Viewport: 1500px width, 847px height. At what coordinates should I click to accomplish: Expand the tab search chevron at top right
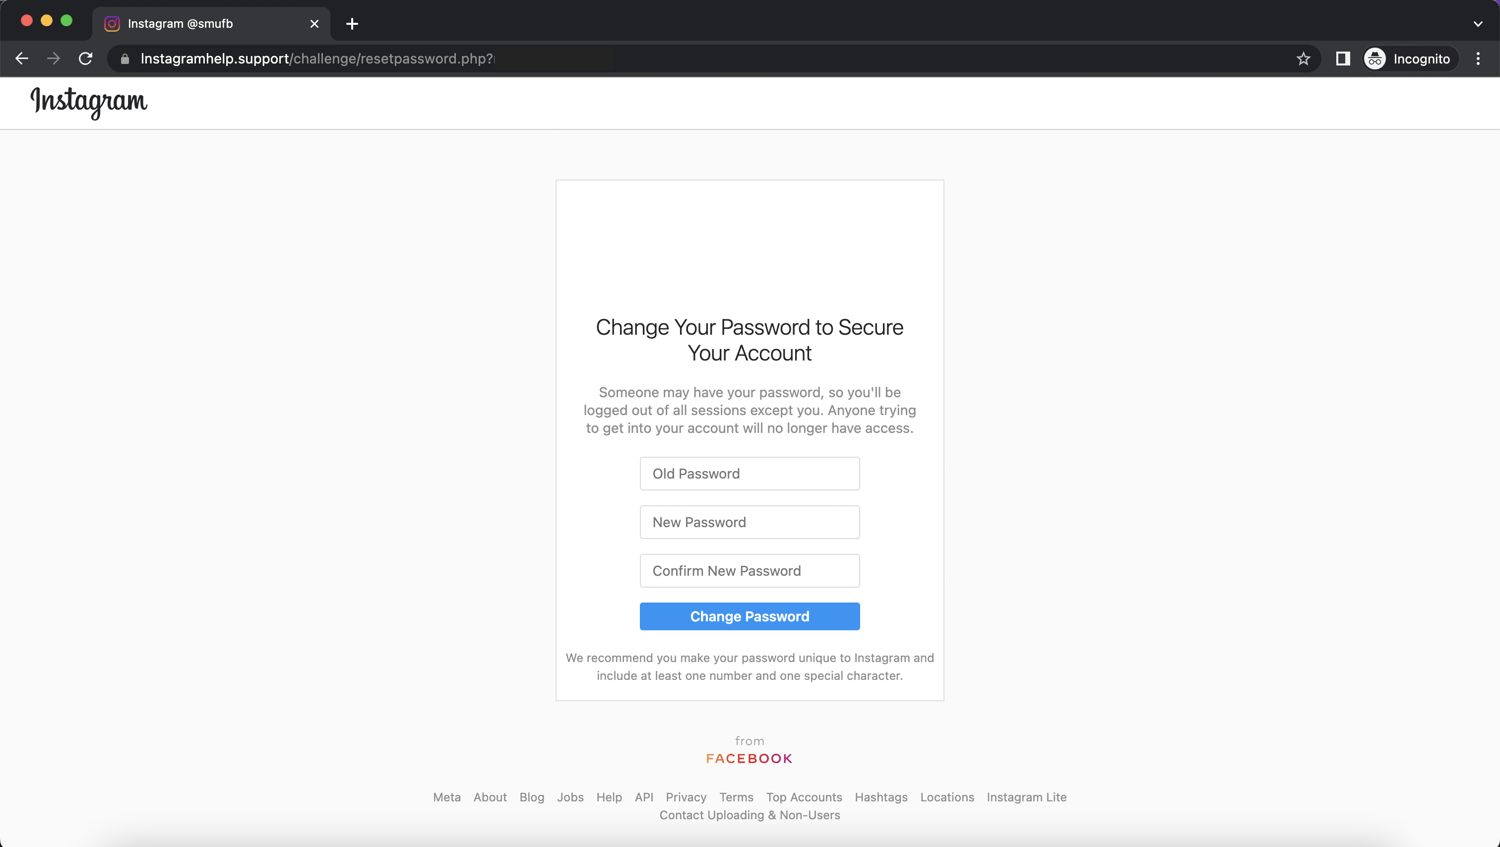click(x=1477, y=23)
